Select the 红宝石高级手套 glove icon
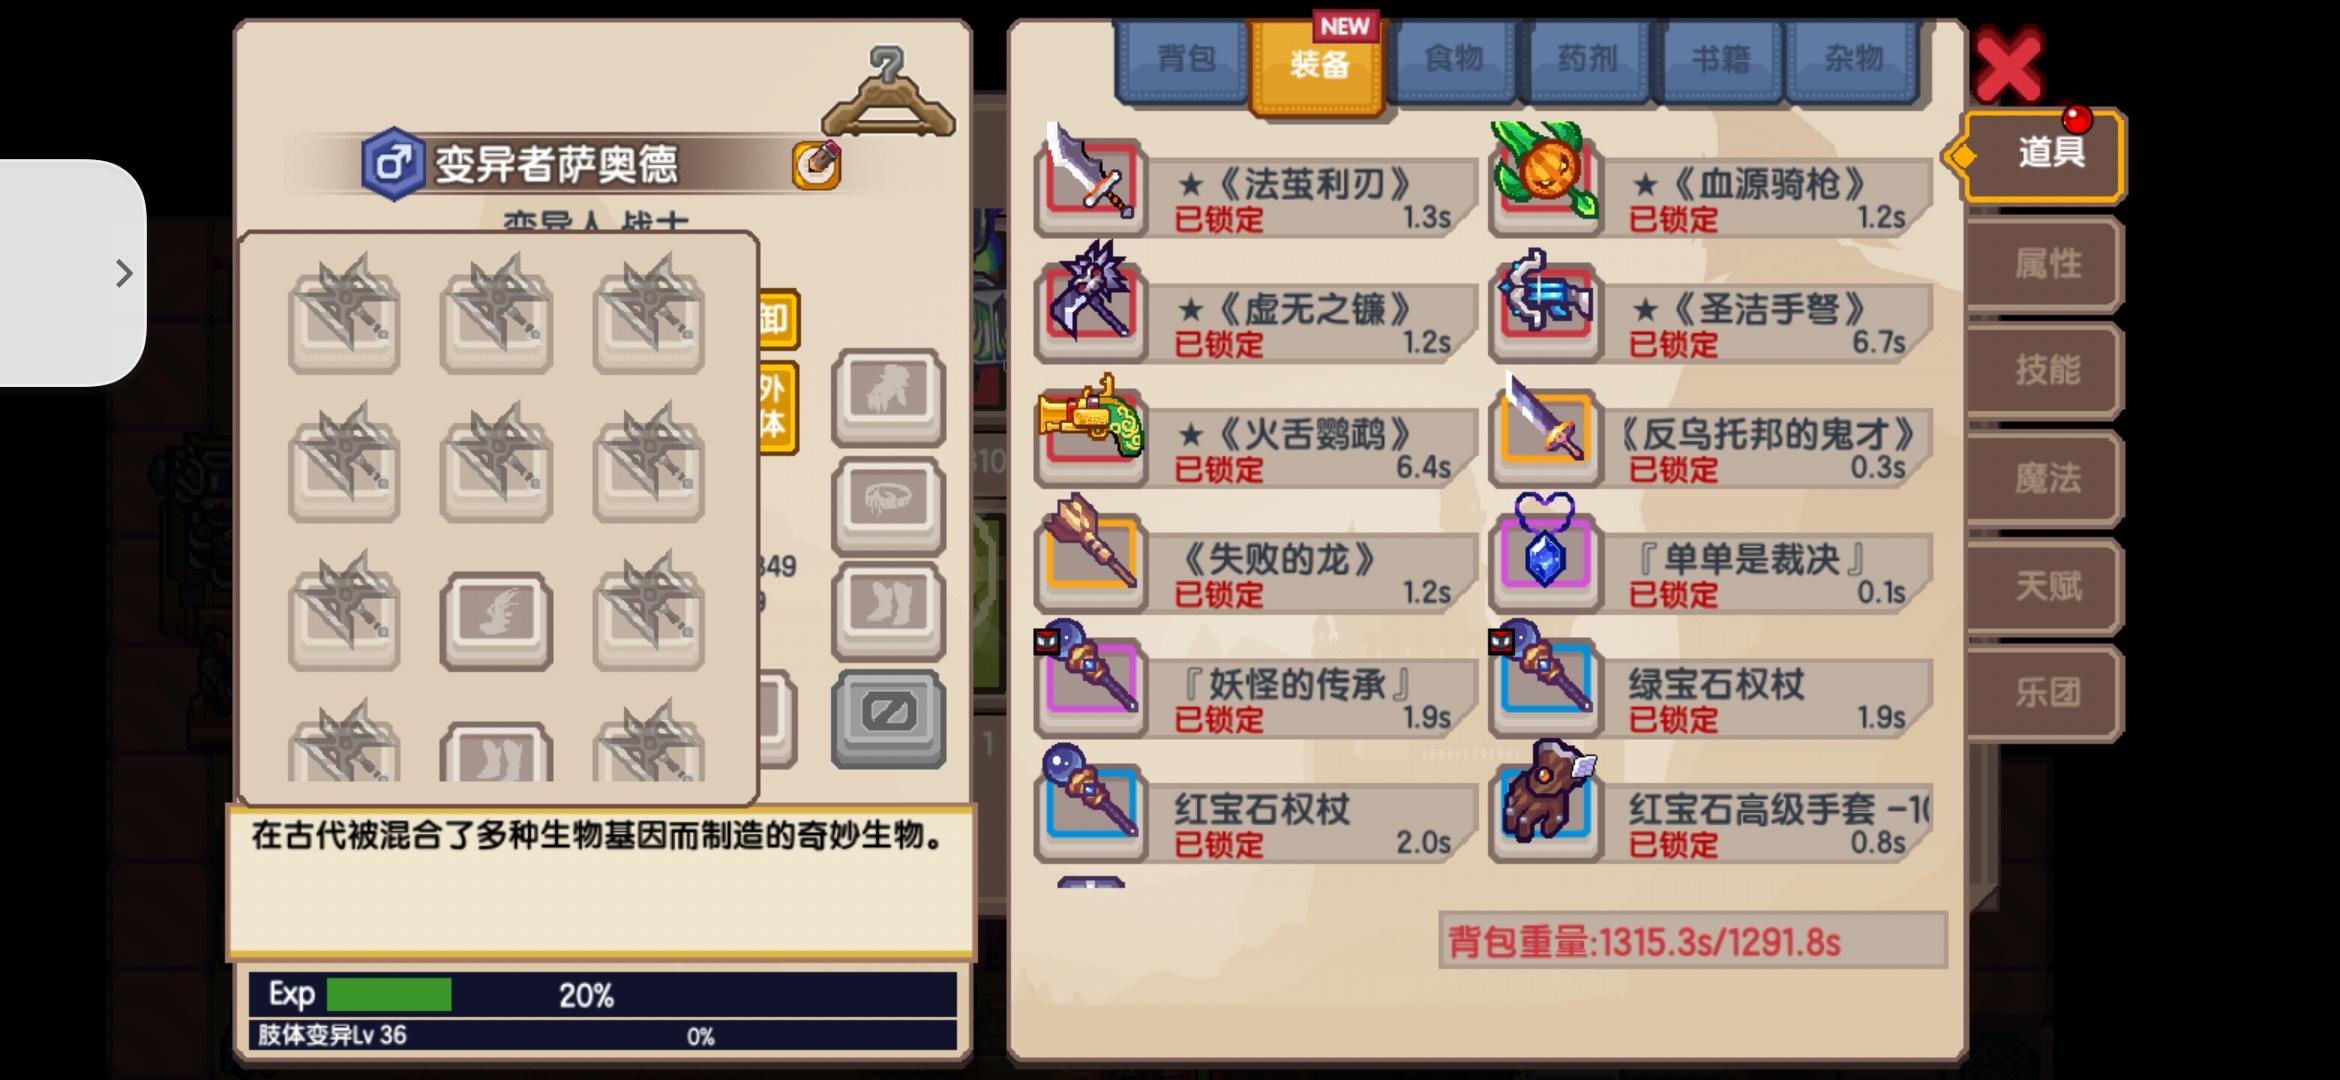 click(x=1545, y=802)
